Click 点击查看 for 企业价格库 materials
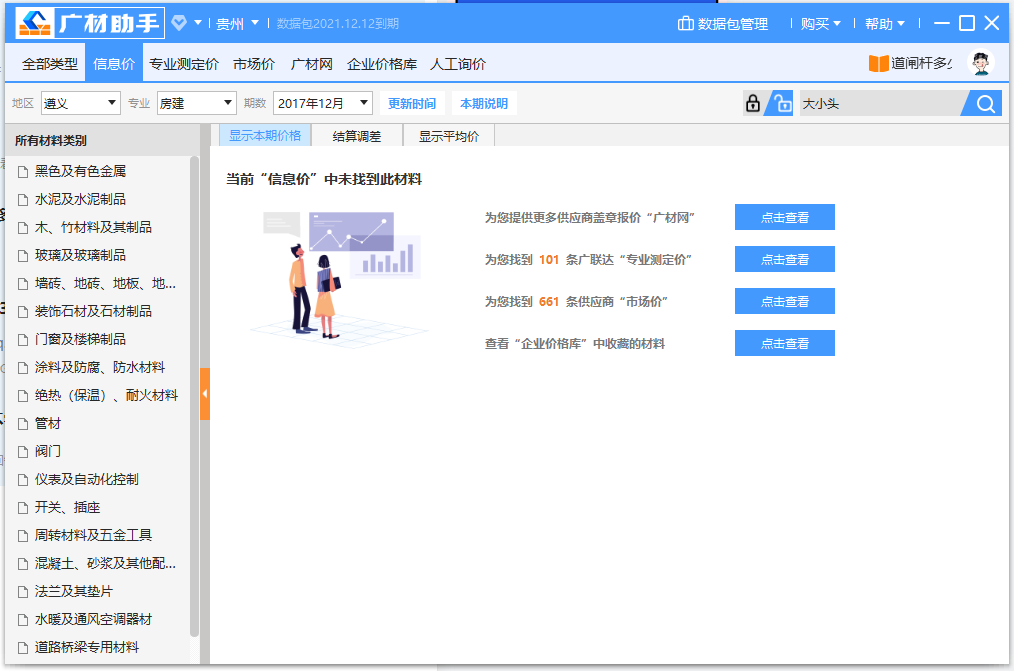 [784, 343]
